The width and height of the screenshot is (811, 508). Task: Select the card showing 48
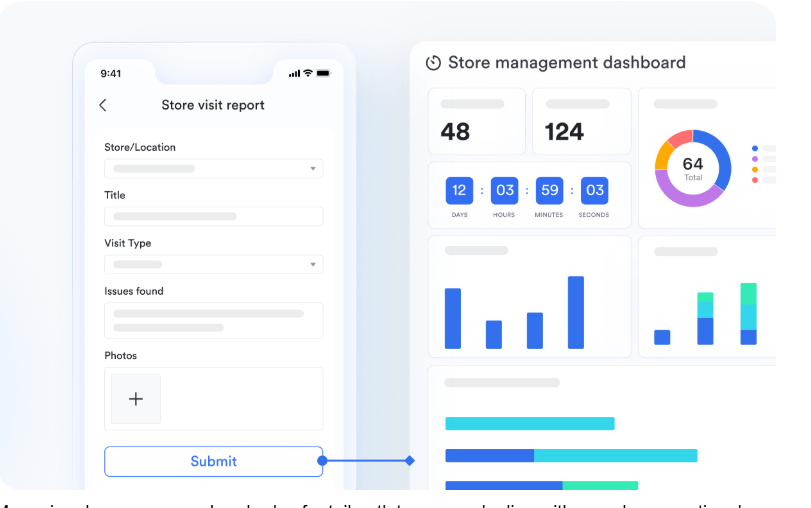click(x=476, y=121)
